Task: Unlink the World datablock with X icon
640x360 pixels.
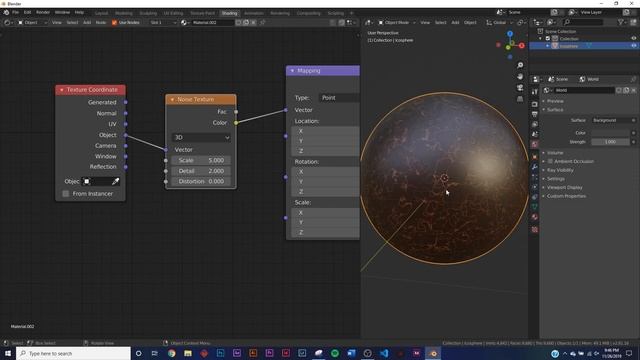Action: (633, 90)
